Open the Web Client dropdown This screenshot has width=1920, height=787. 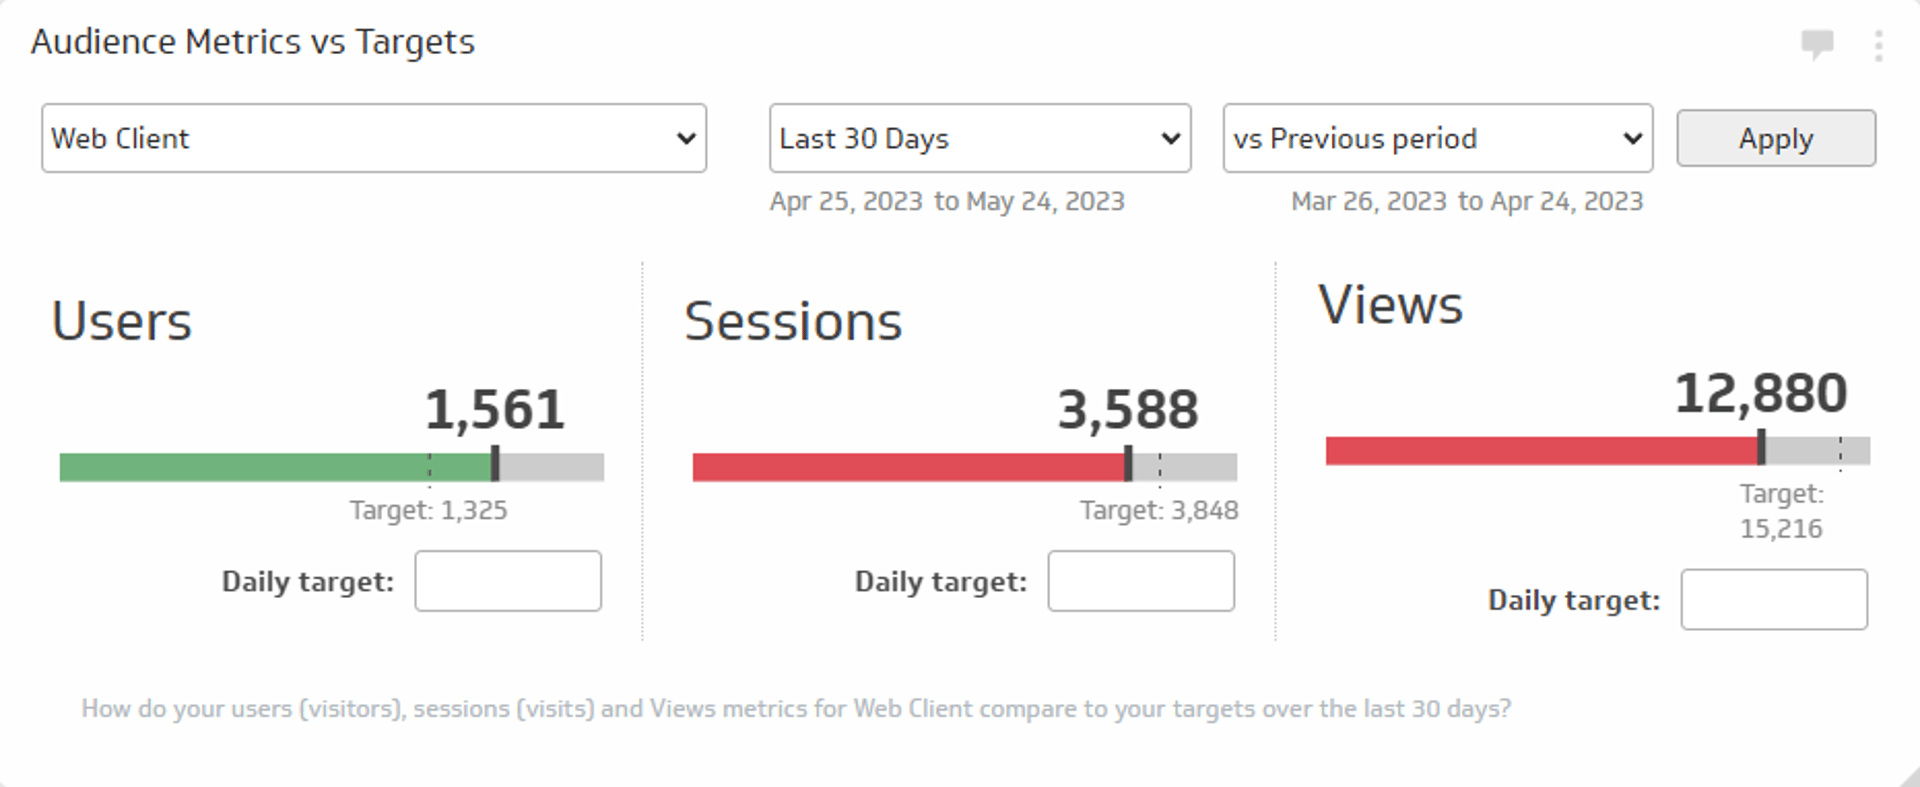click(373, 138)
